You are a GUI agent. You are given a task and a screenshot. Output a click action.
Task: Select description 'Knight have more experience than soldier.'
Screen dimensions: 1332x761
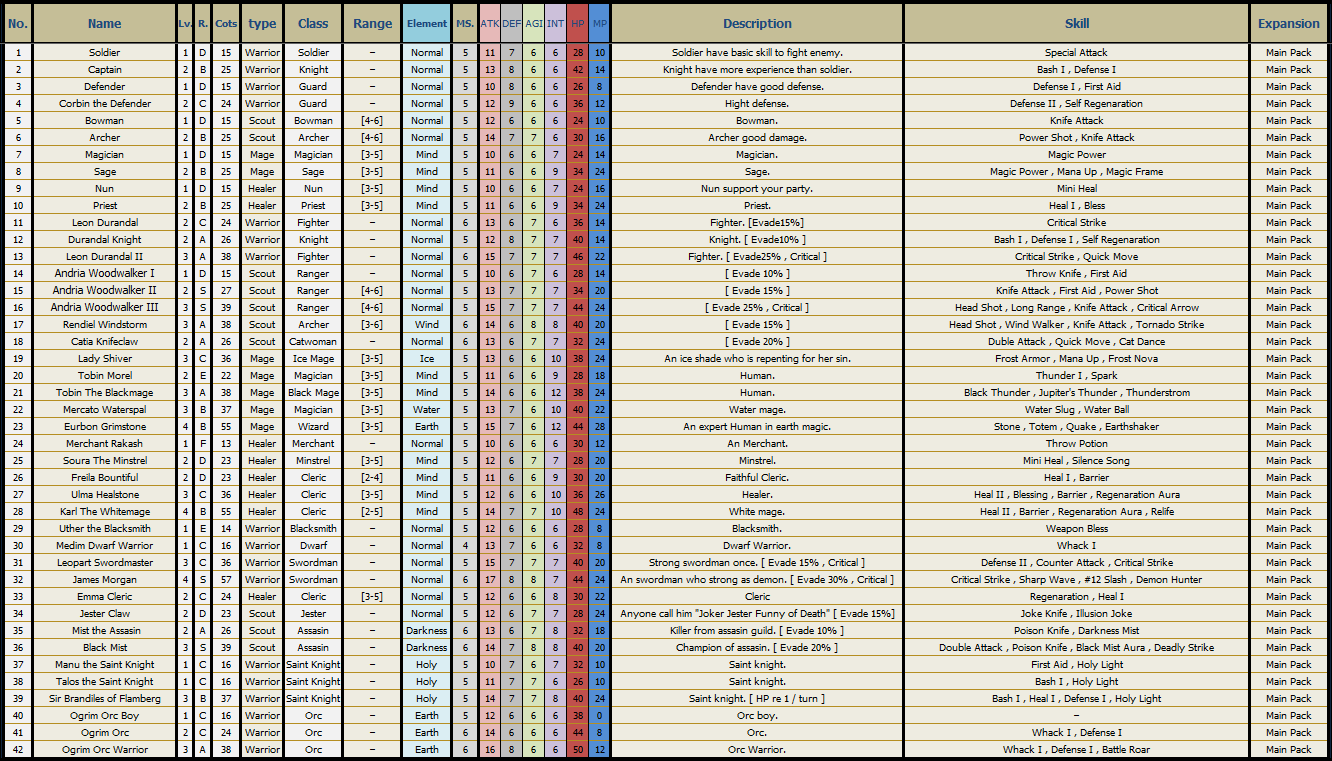point(757,70)
